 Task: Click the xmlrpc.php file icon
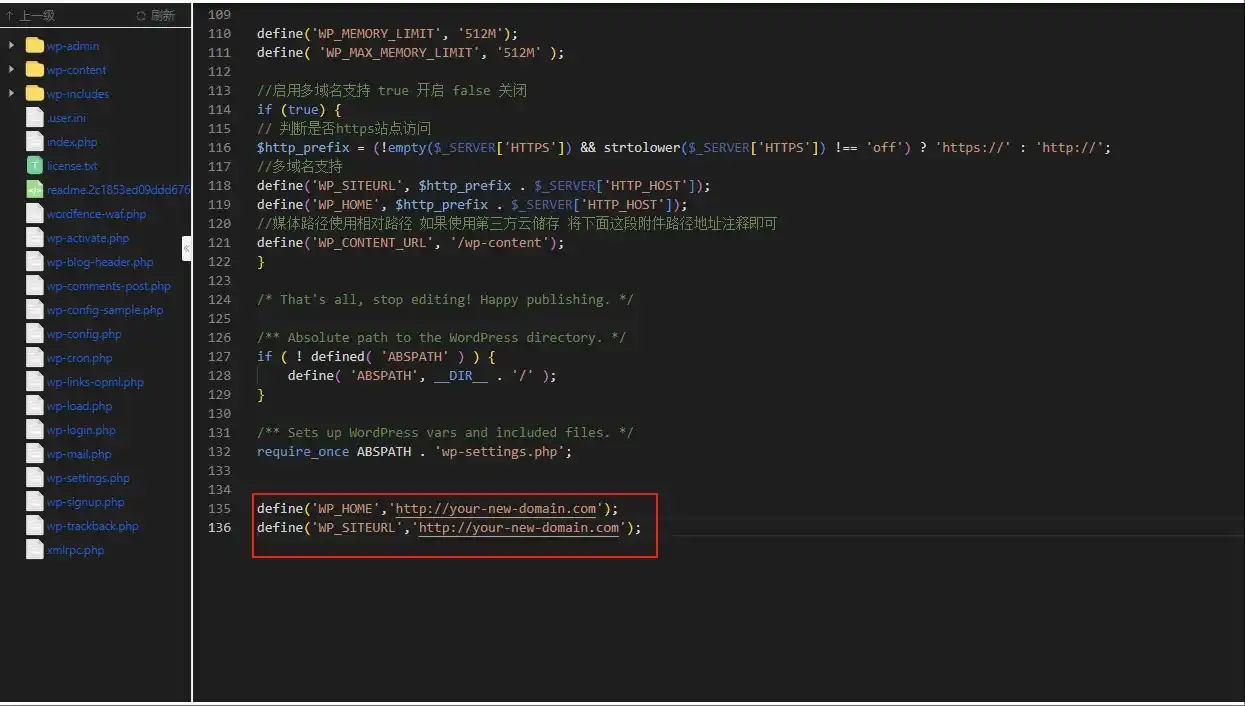click(35, 550)
